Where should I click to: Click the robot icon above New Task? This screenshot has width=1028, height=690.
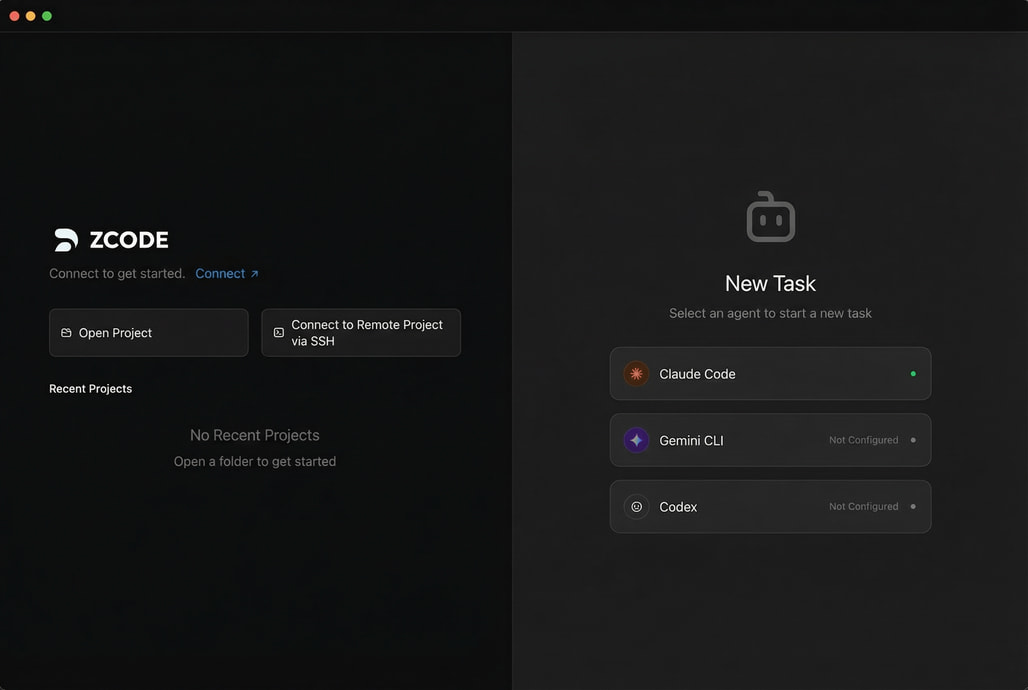[770, 217]
